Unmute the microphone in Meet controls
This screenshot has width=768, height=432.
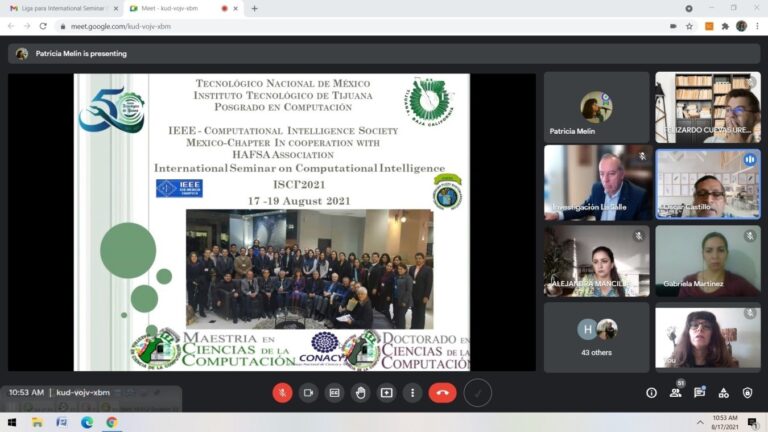282,393
